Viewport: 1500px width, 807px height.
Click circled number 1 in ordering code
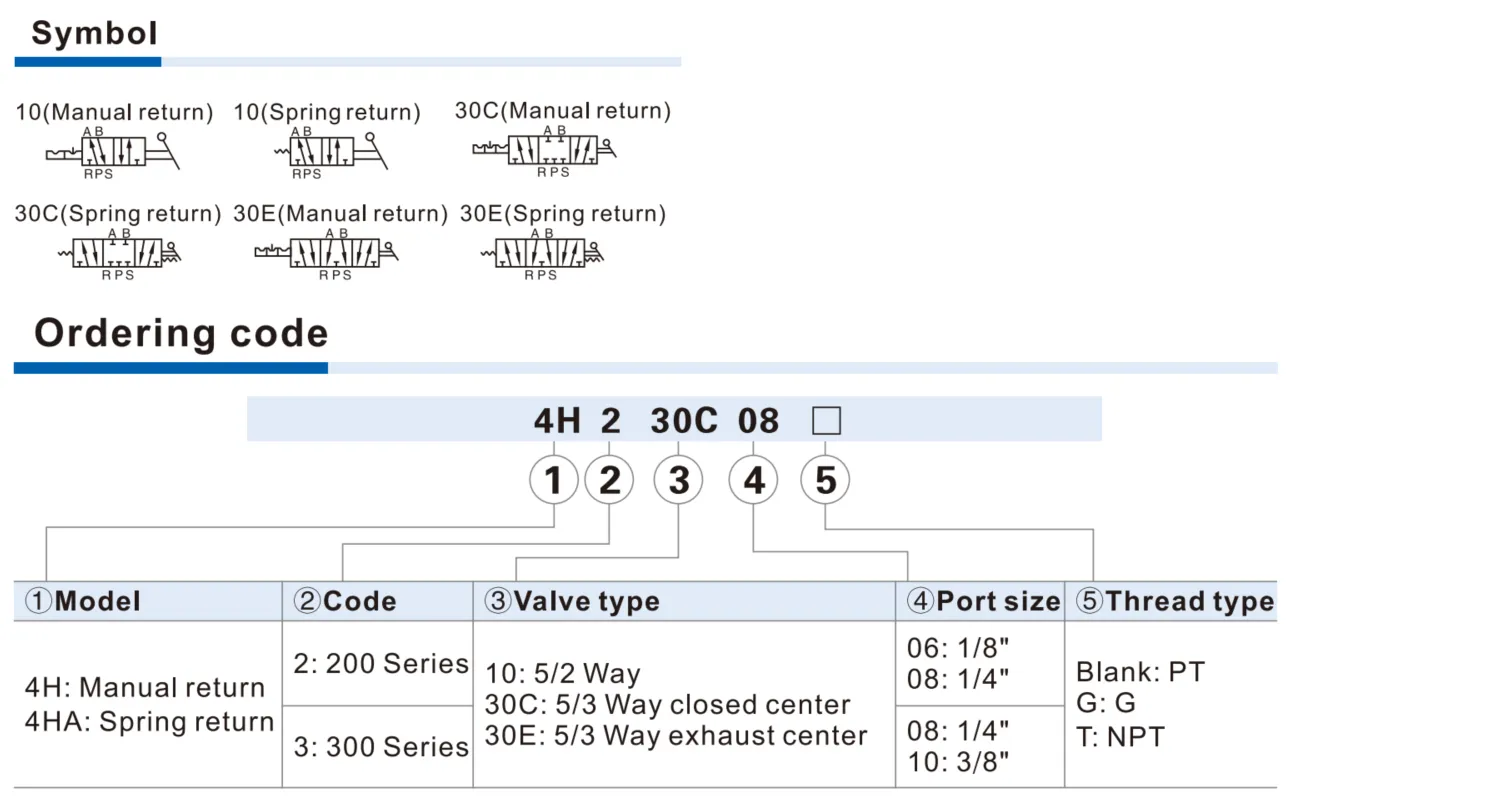[x=553, y=480]
